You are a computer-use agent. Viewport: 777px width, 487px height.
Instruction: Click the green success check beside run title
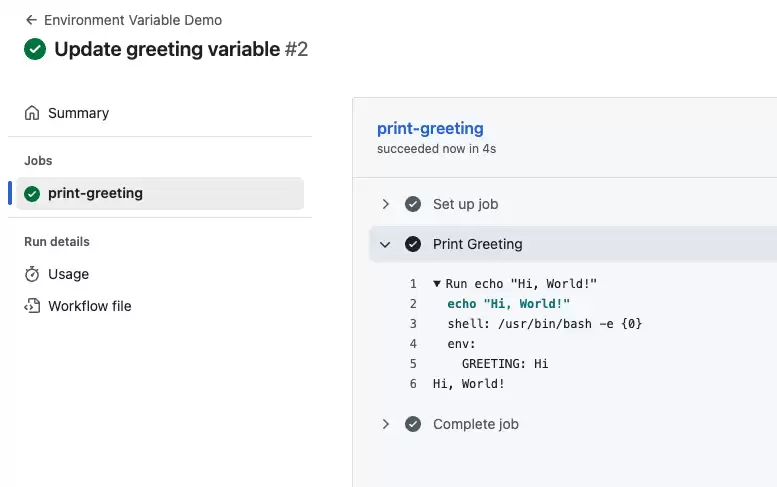click(x=35, y=49)
